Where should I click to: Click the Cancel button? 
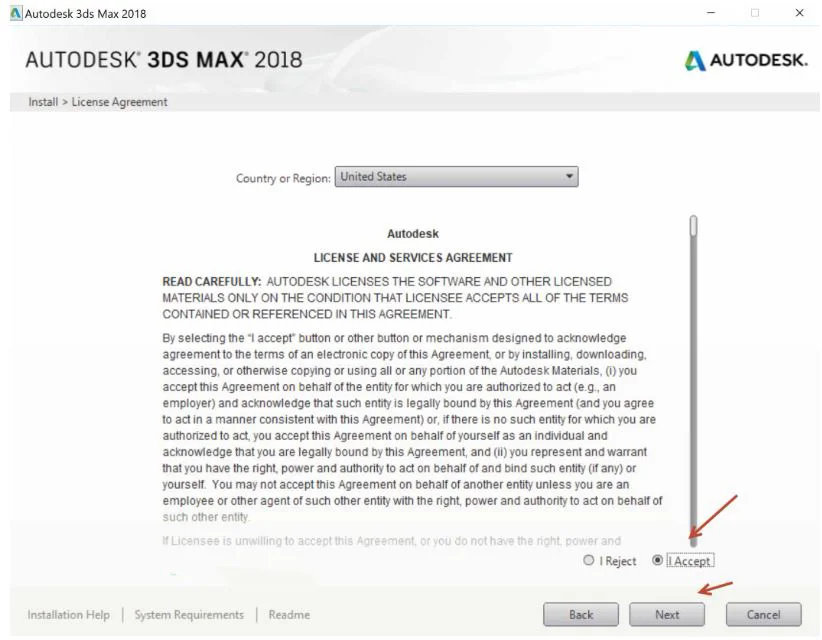tap(763, 614)
